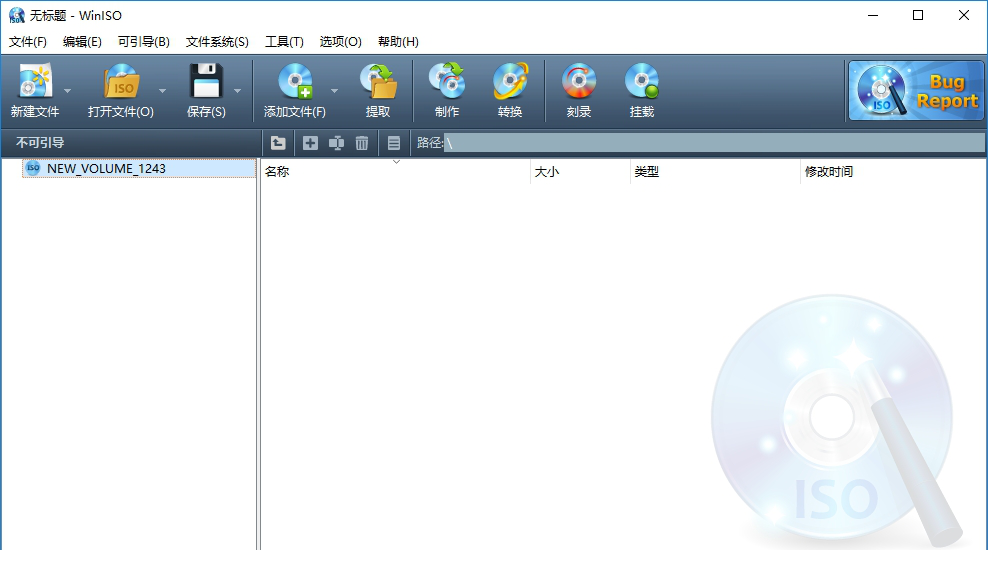The height and width of the screenshot is (572, 988).
Task: Expand the 保存 dropdown arrow
Action: coord(238,90)
